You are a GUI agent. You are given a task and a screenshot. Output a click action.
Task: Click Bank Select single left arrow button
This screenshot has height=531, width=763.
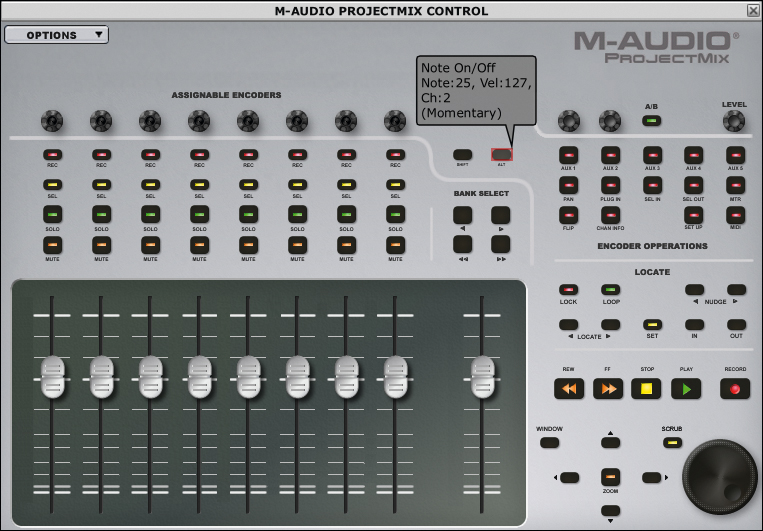[x=462, y=215]
